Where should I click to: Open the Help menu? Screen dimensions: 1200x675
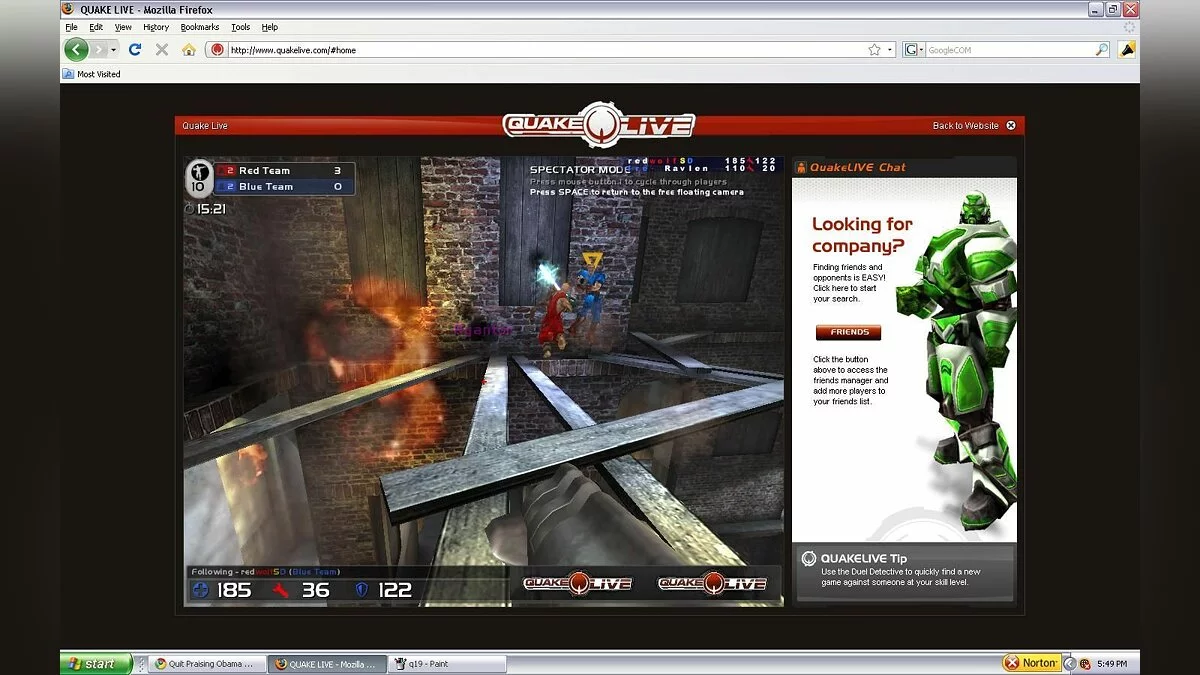[x=270, y=27]
